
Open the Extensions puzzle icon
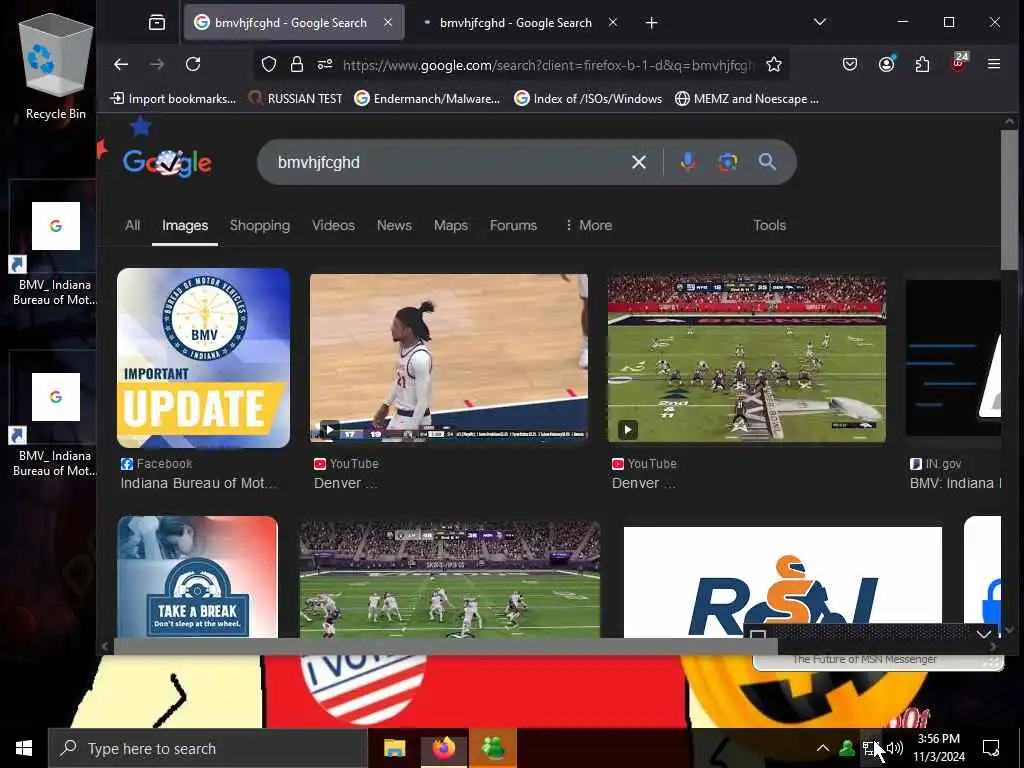pos(922,64)
